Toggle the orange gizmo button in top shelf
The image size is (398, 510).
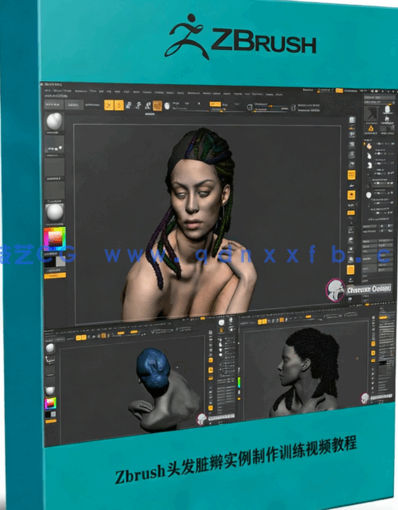click(x=157, y=106)
